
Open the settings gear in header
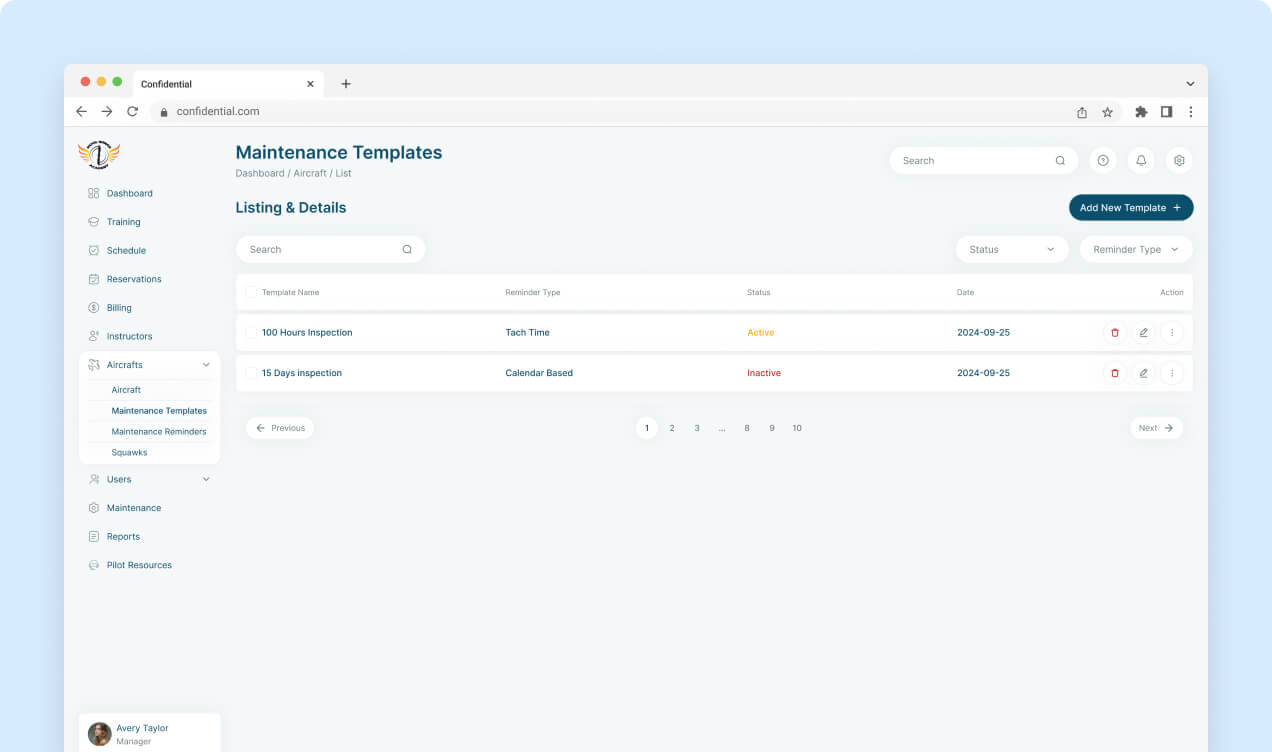pos(1179,160)
